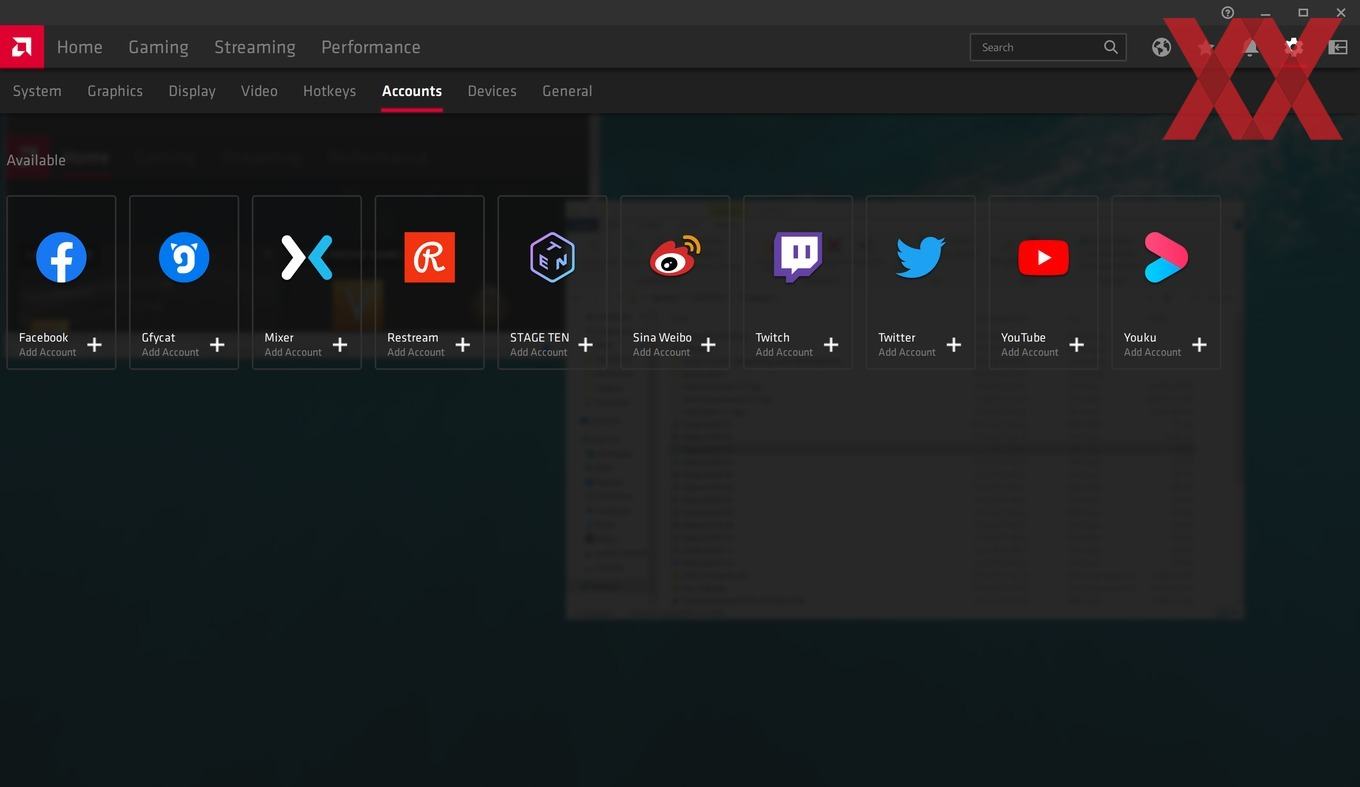1360x787 pixels.
Task: Click the Restream logo icon
Action: 429,257
